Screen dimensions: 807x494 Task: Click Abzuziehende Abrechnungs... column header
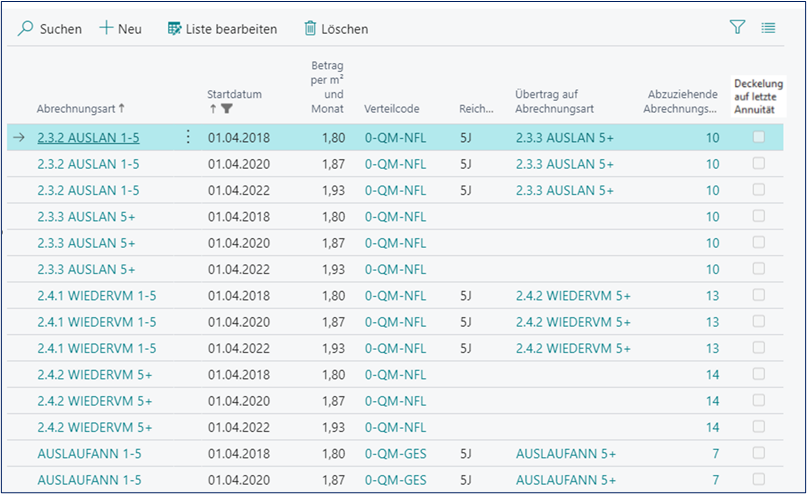click(682, 100)
